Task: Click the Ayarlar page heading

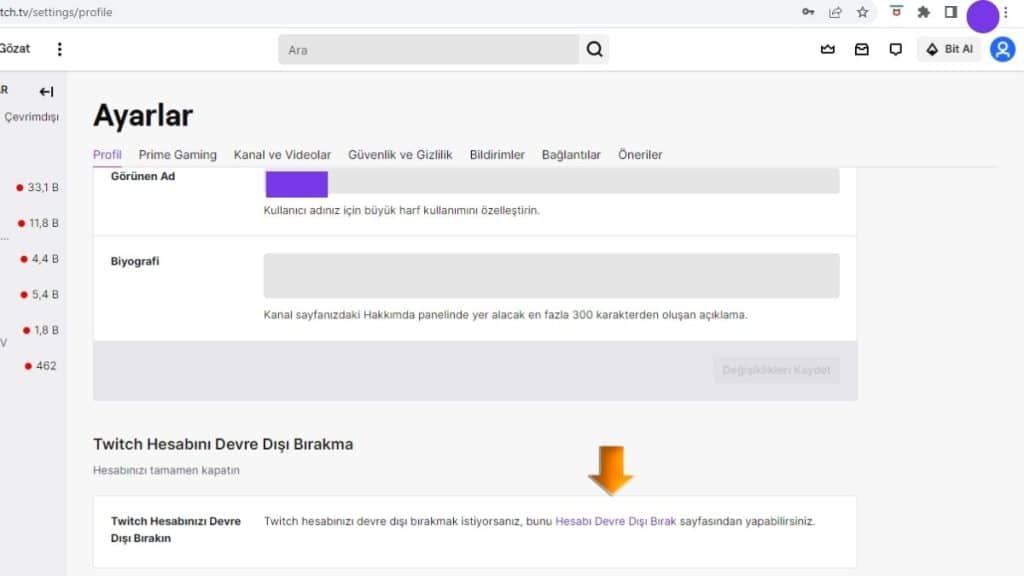Action: (x=143, y=116)
